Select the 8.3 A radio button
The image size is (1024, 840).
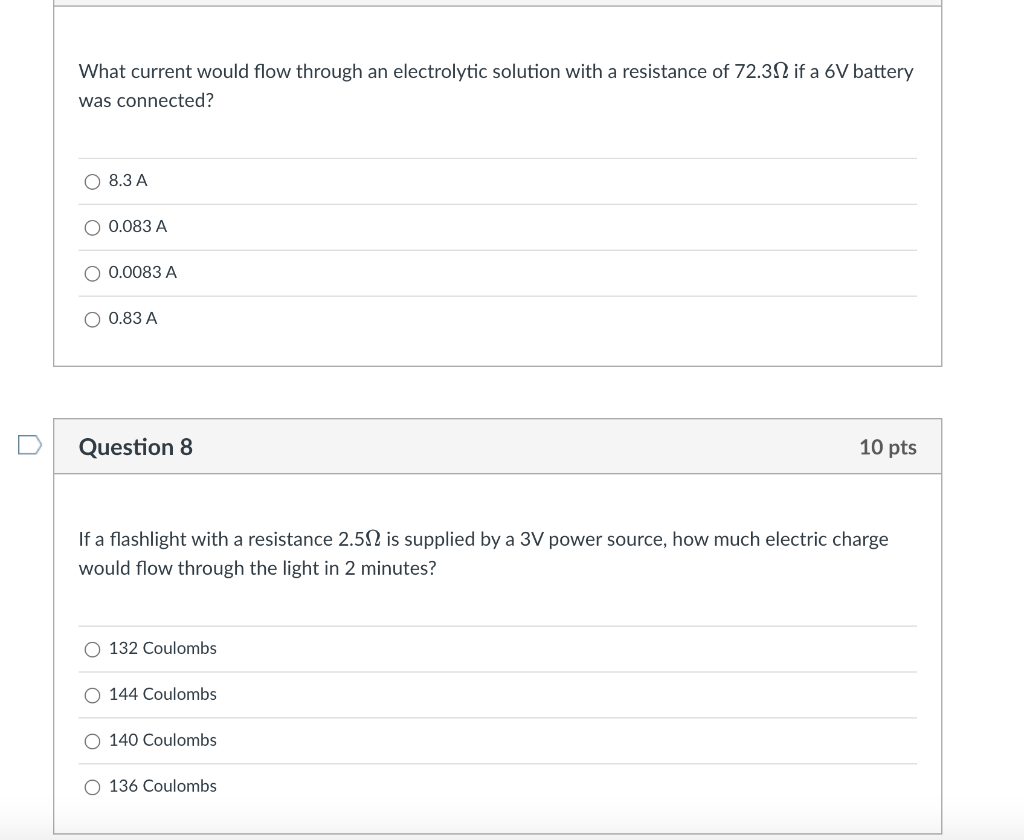click(92, 181)
